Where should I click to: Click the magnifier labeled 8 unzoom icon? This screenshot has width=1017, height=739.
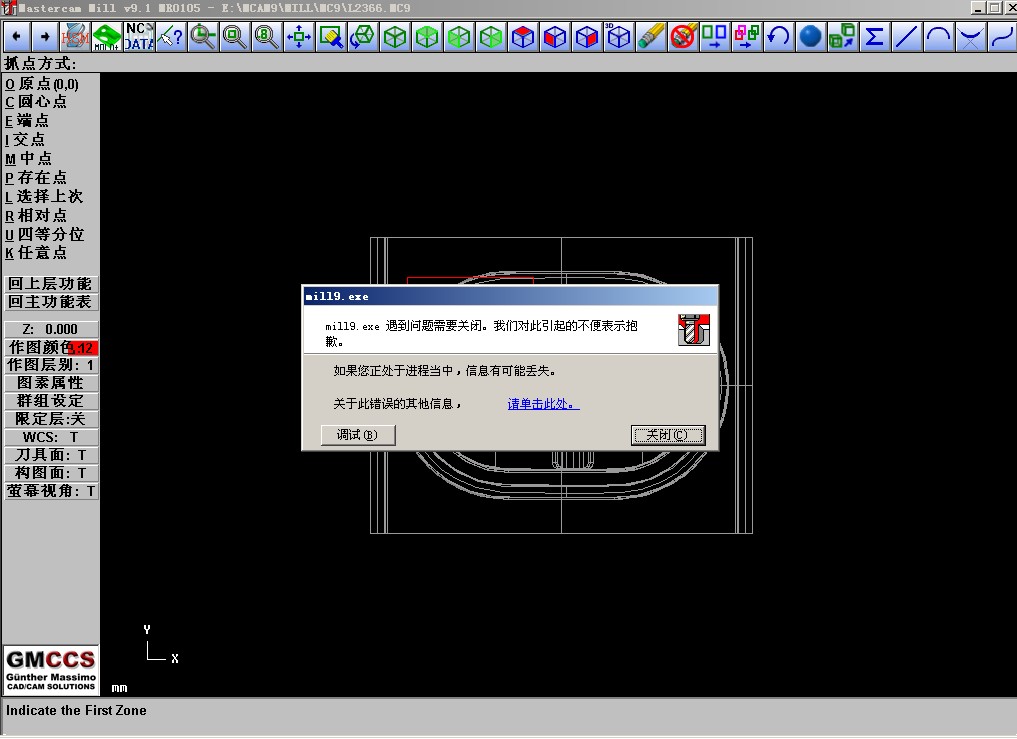point(267,36)
